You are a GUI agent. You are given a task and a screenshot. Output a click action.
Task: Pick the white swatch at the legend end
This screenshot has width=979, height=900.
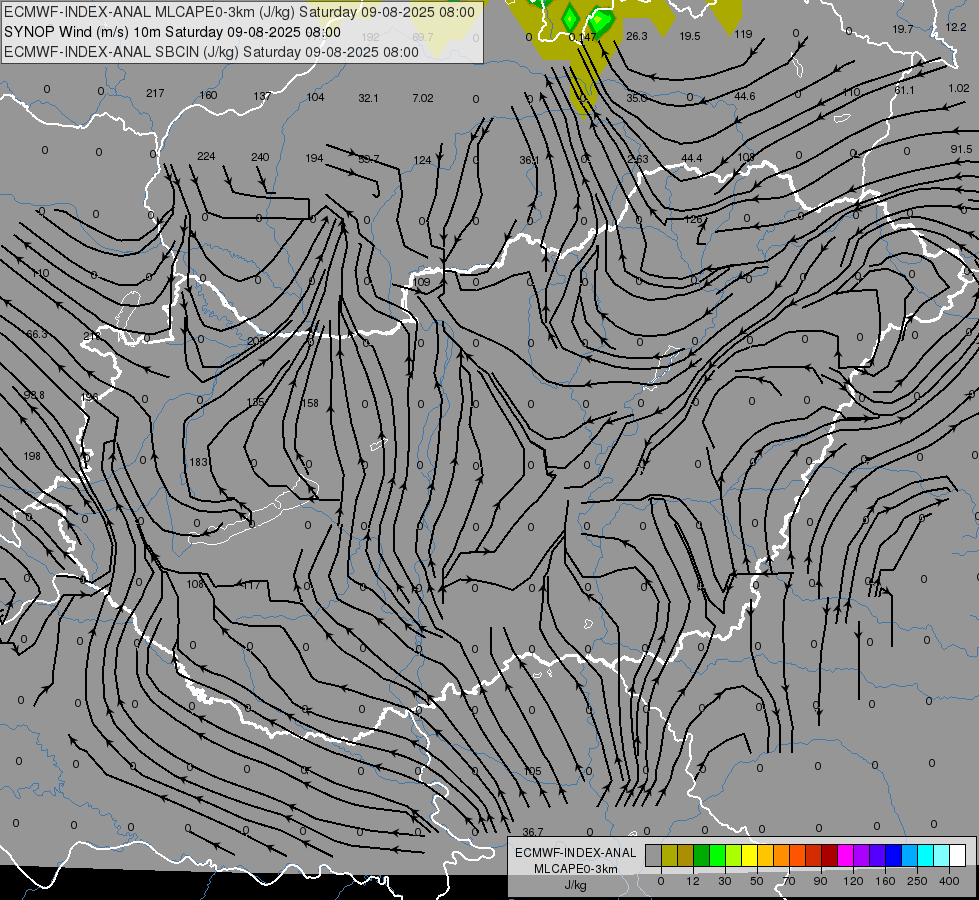(x=958, y=856)
